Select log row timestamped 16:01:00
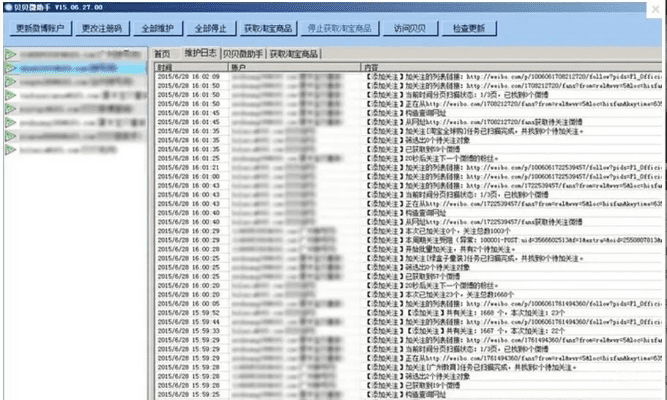Viewport: 667px width, 400px height. tap(408, 177)
